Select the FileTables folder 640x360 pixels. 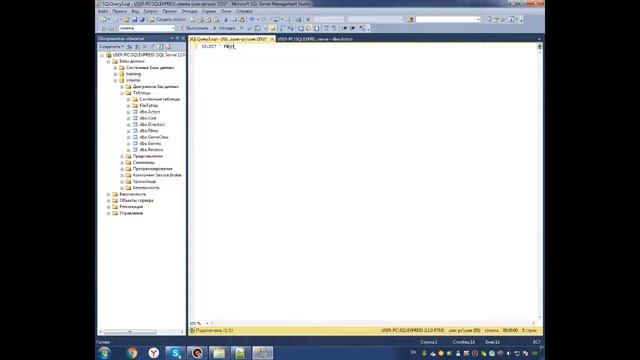pyautogui.click(x=149, y=106)
